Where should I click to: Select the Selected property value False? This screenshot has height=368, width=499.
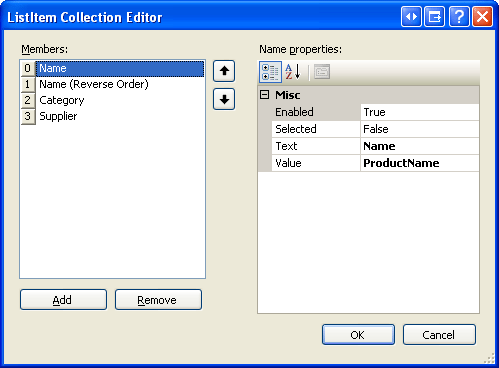(420, 129)
